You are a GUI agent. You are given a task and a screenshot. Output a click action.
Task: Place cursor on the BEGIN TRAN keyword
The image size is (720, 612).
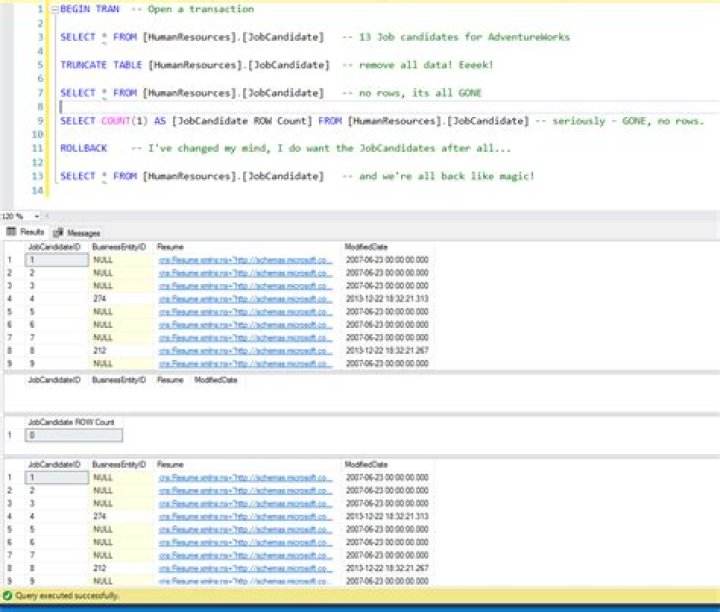90,9
